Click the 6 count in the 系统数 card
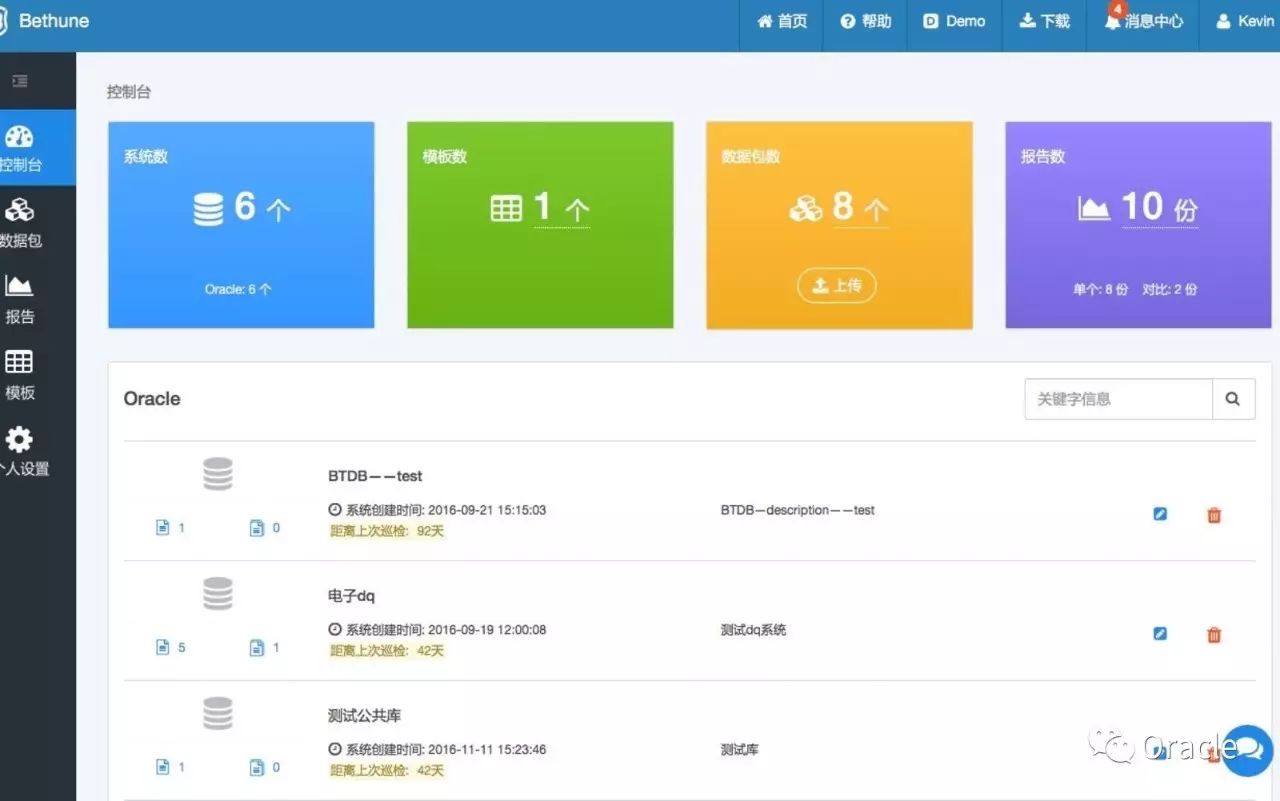 [245, 206]
